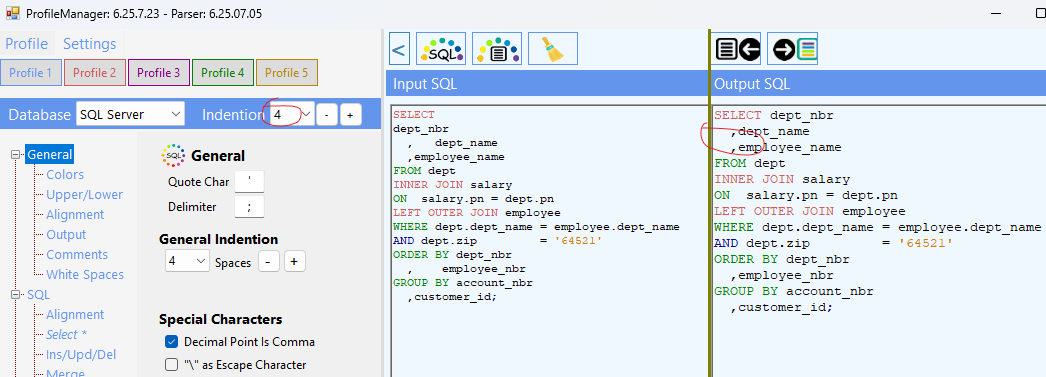
Task: Select Upper/Lower tree item
Action: (85, 195)
